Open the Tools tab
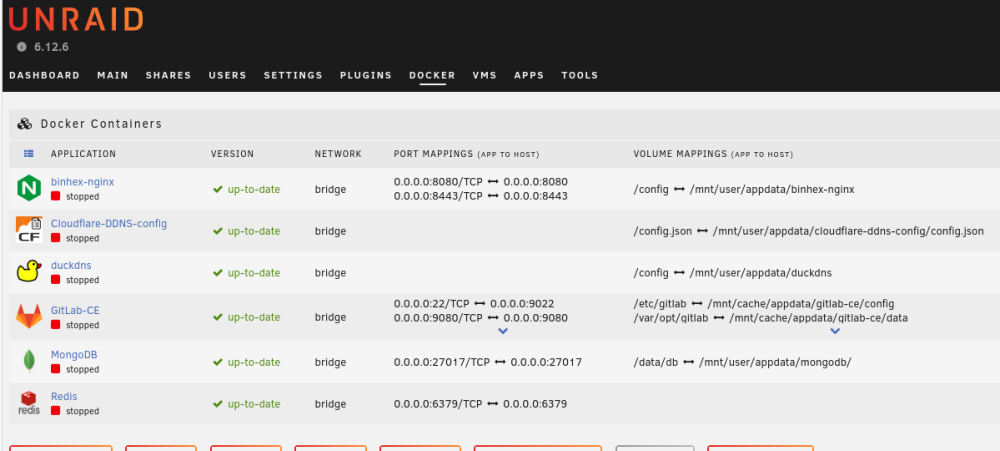 coord(580,75)
